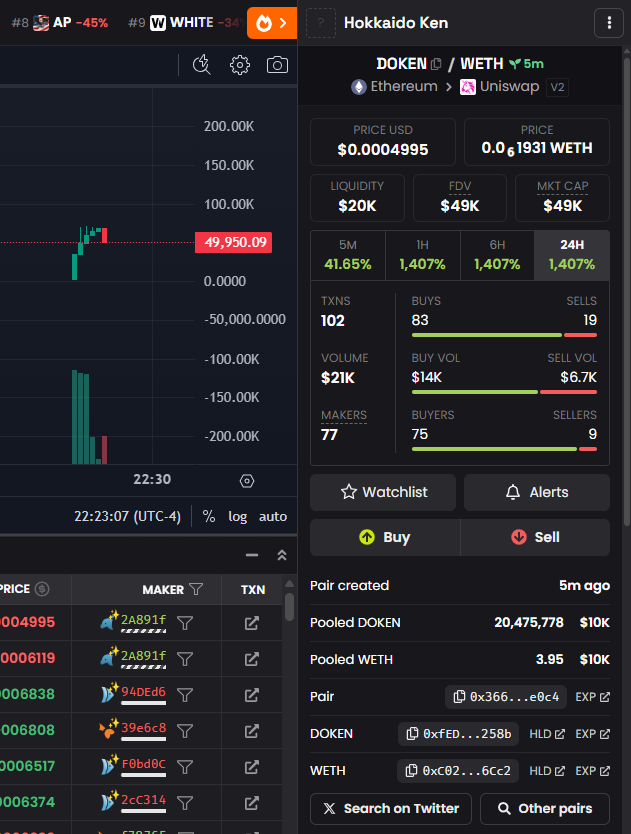Click the FDV value box
The image size is (631, 834).
tap(460, 198)
